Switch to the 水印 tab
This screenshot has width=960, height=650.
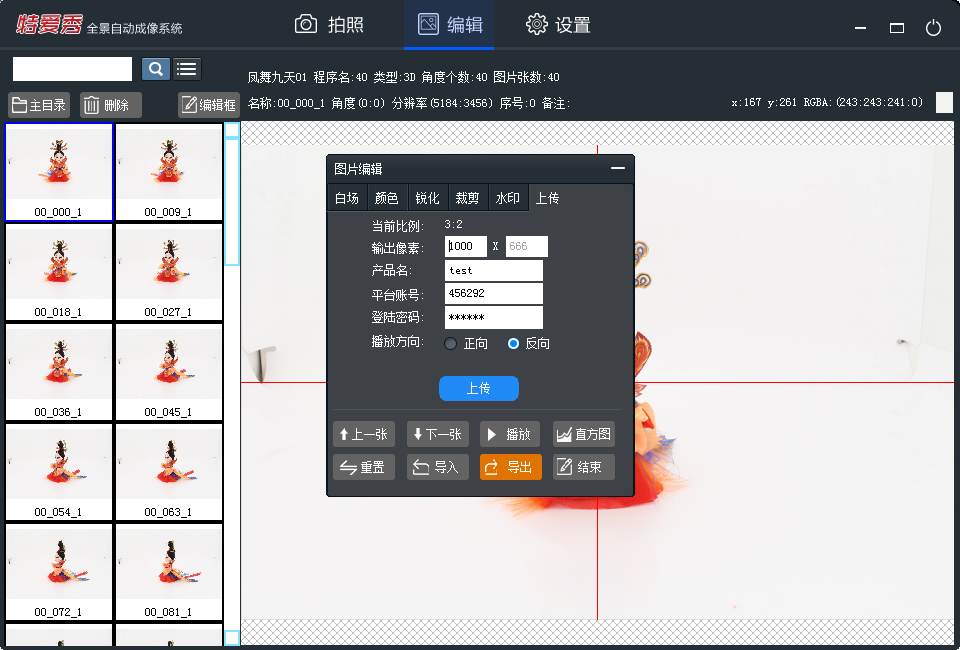pyautogui.click(x=508, y=198)
